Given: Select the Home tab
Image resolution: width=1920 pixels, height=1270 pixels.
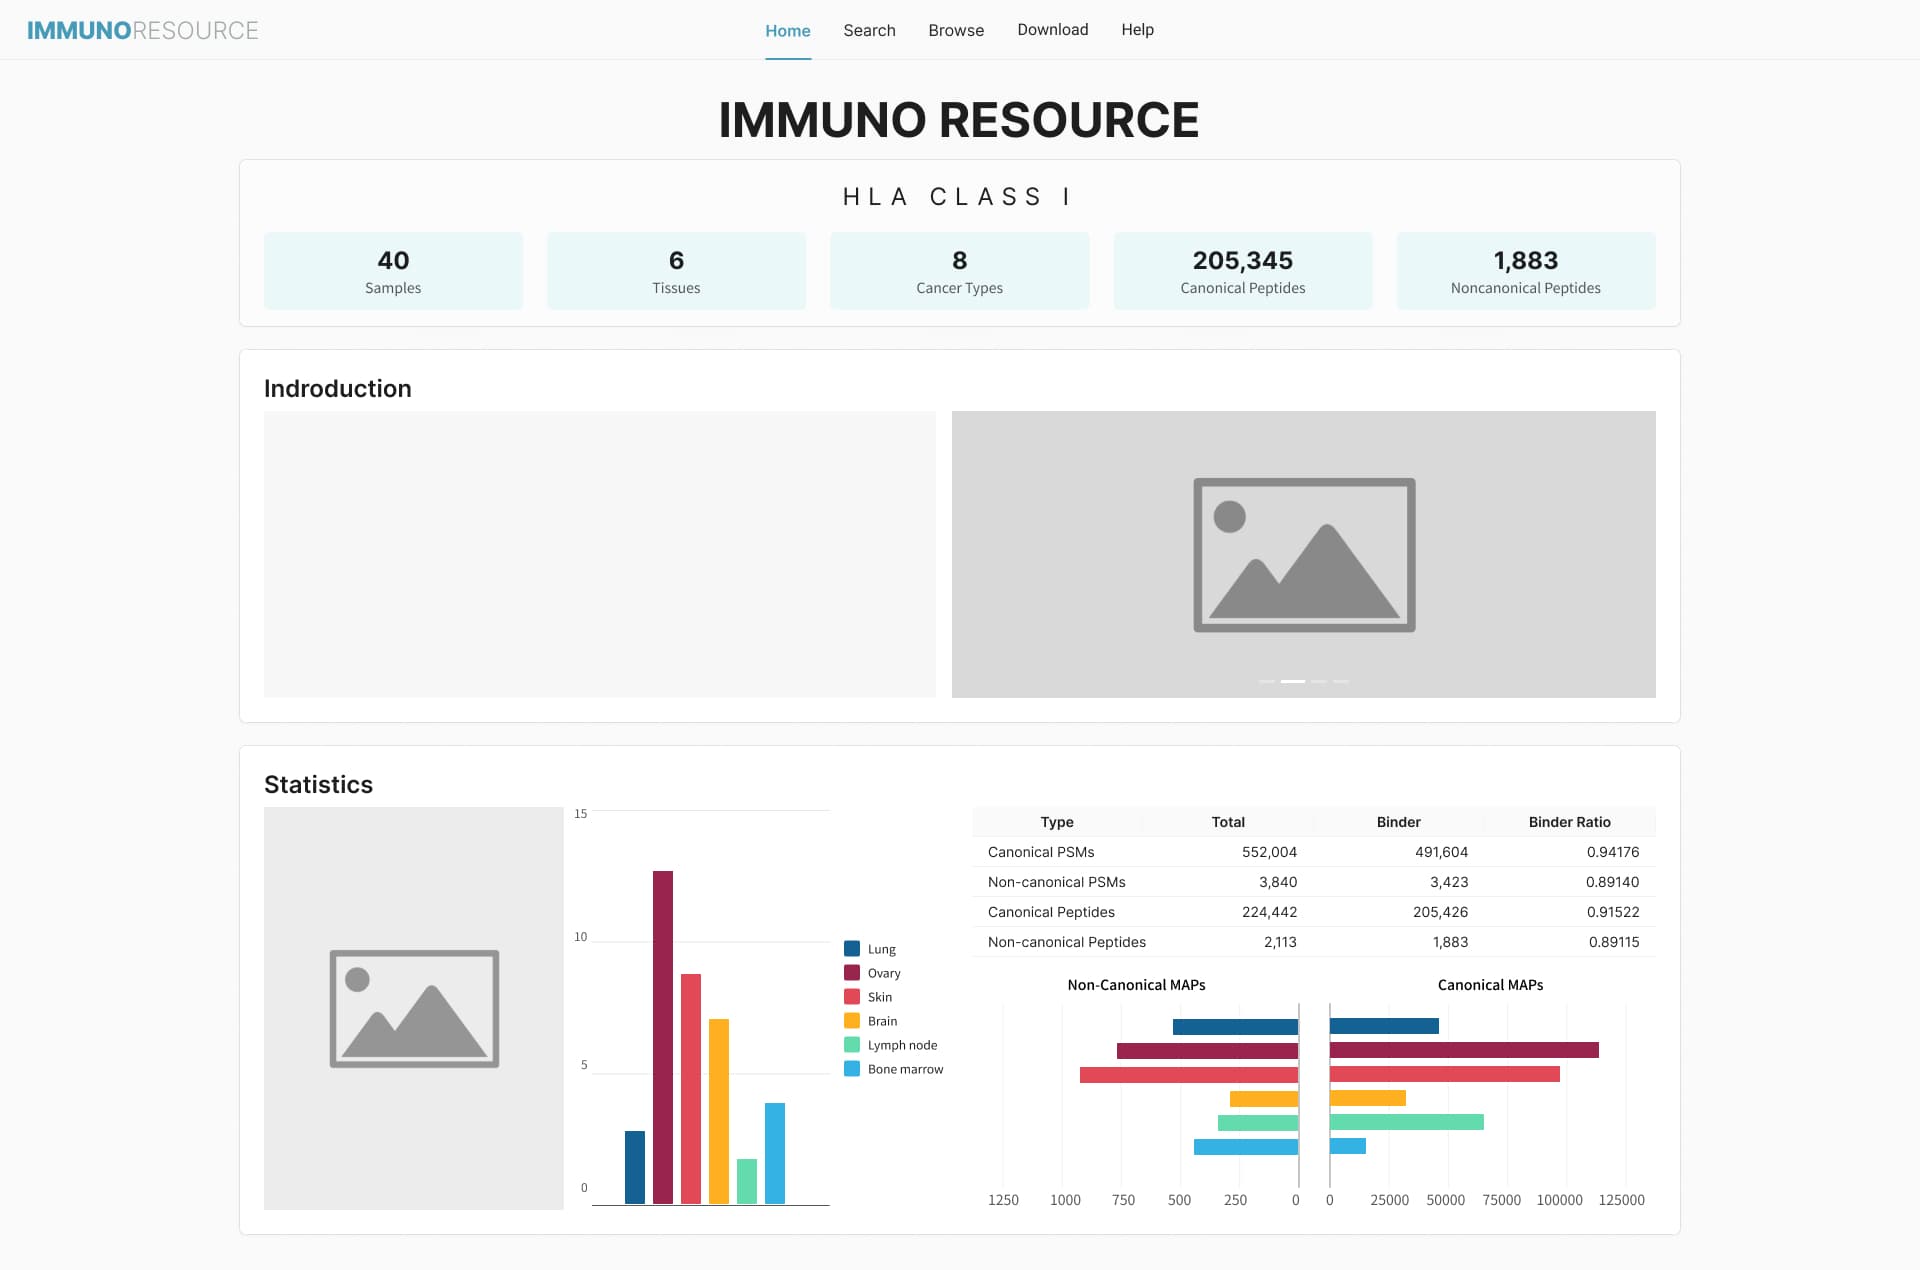Looking at the screenshot, I should (787, 30).
